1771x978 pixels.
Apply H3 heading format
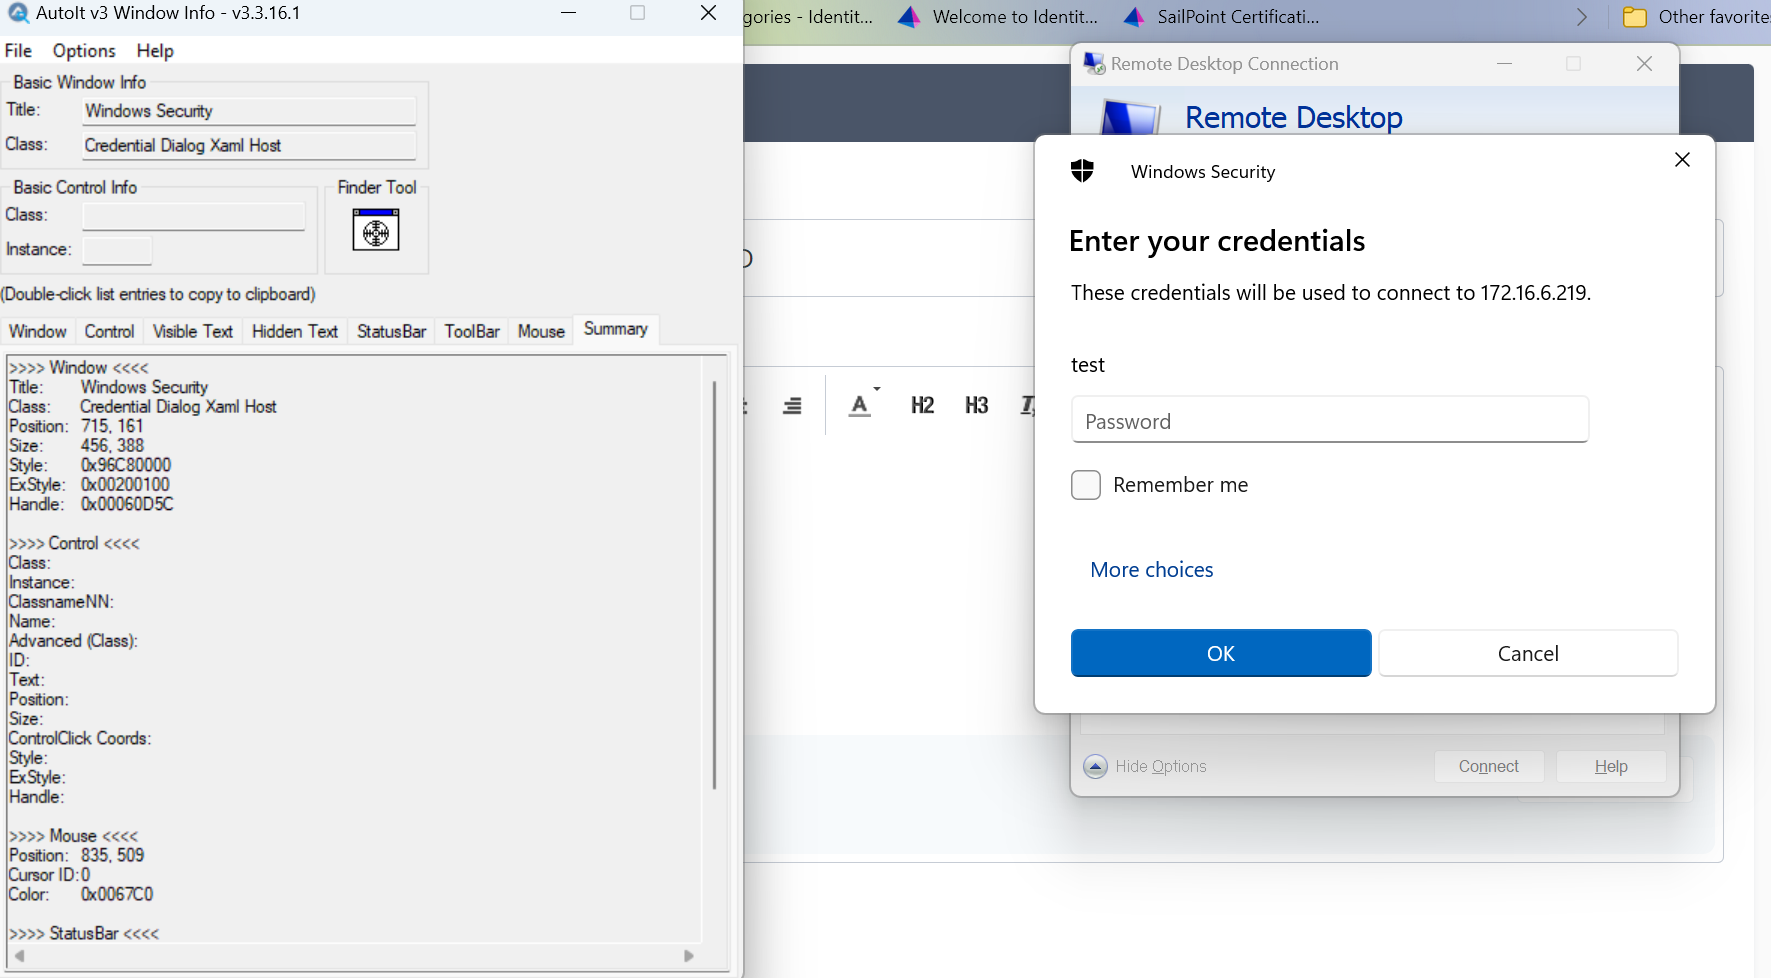976,405
